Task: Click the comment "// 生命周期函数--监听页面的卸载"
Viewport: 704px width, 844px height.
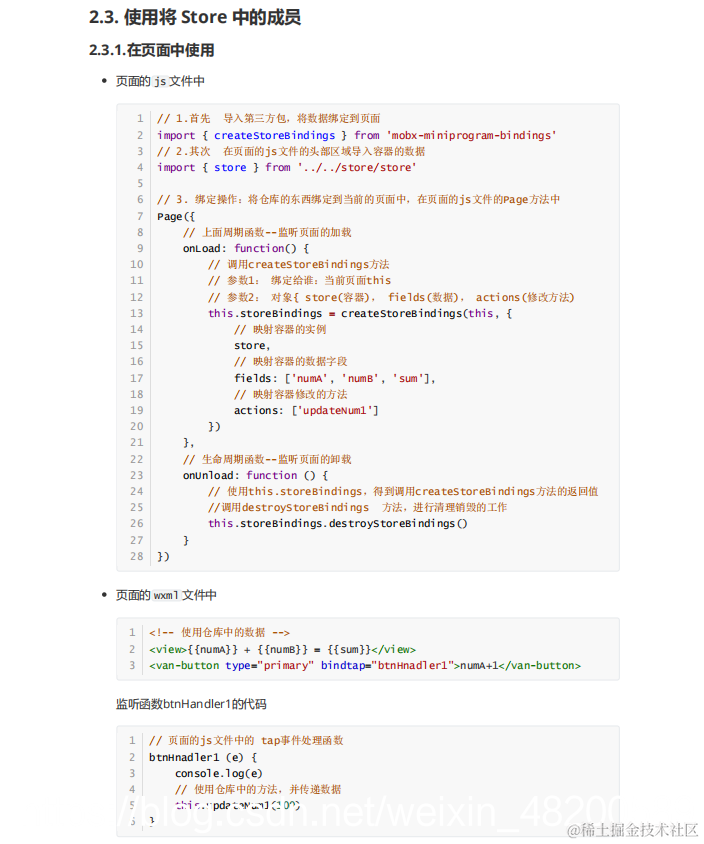Action: (x=267, y=460)
